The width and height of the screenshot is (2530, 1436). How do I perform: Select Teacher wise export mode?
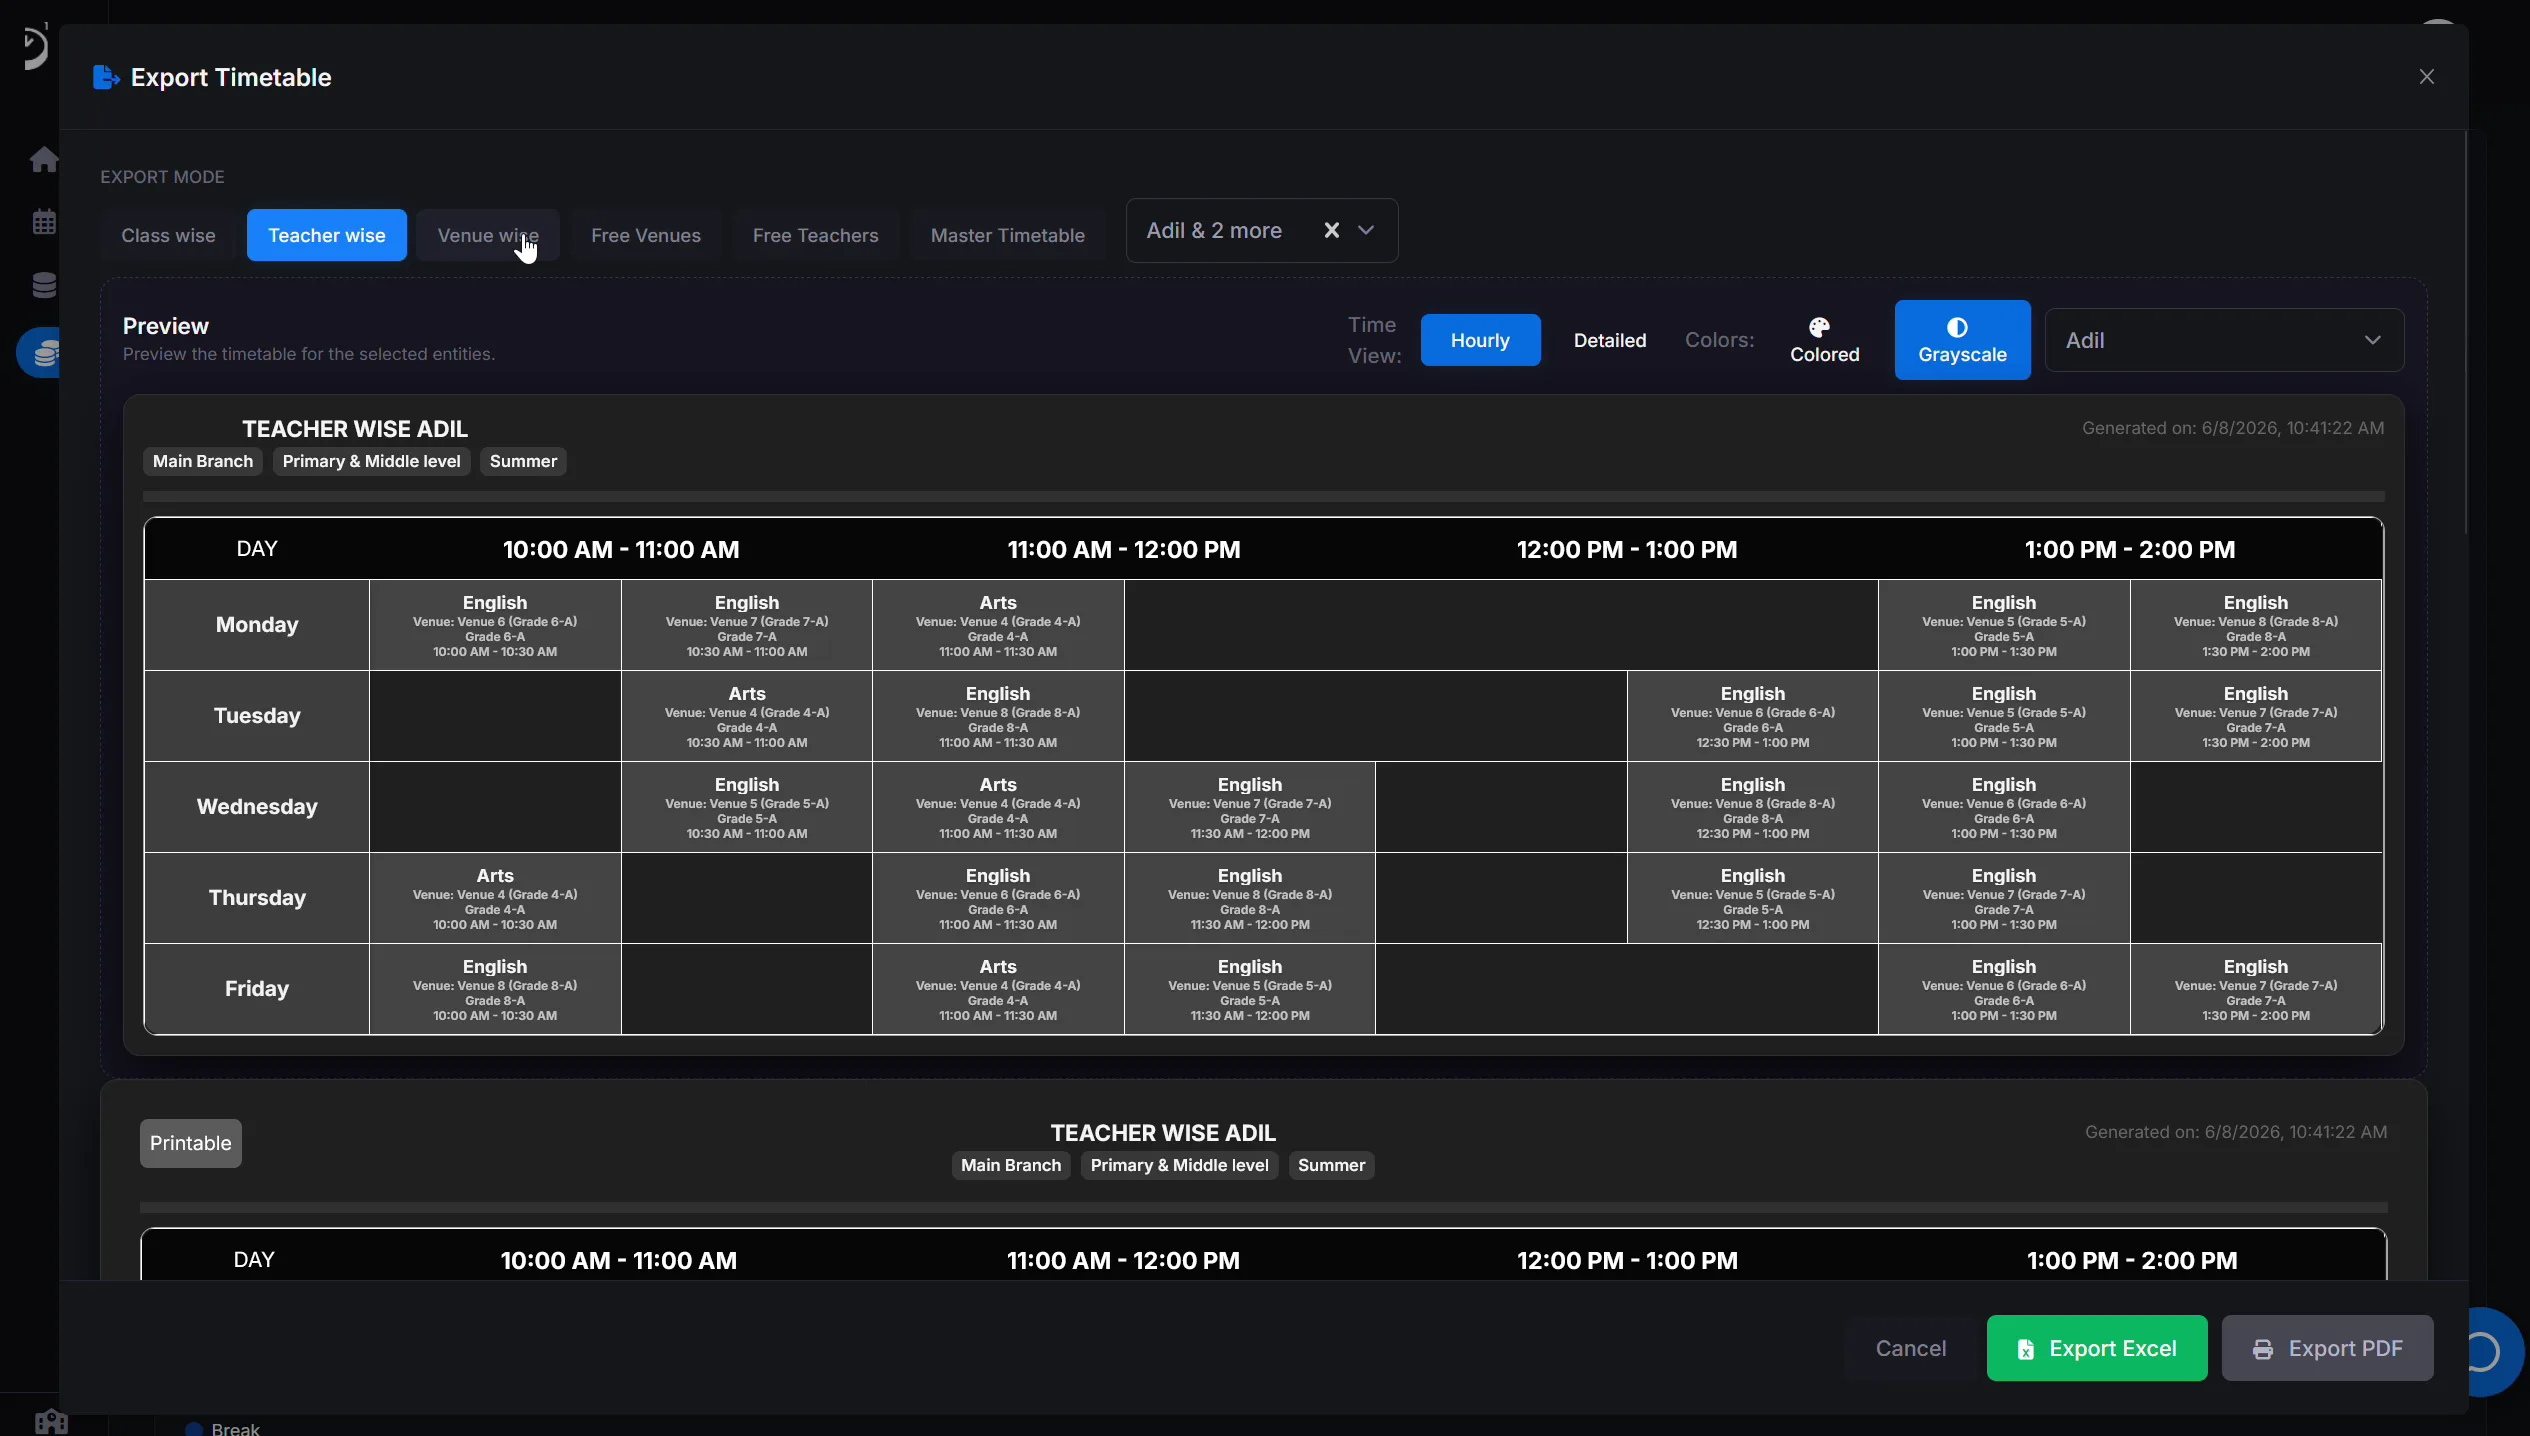click(326, 235)
